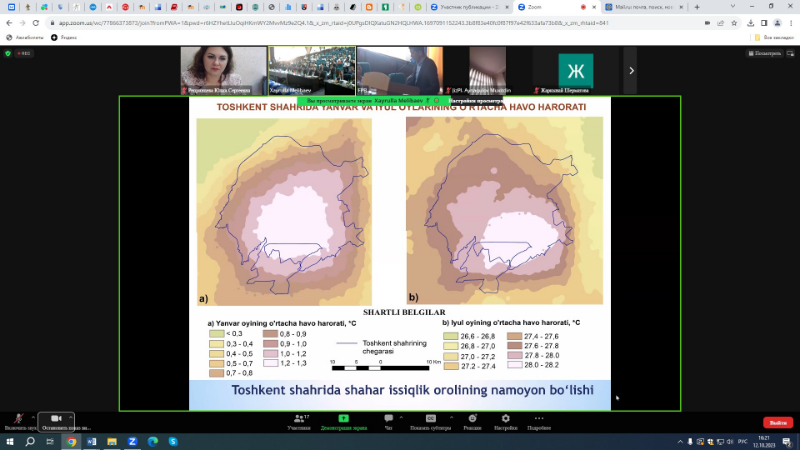Image resolution: width=800 pixels, height=450 pixels.
Task: Click the green Share Screen icon
Action: [x=342, y=419]
